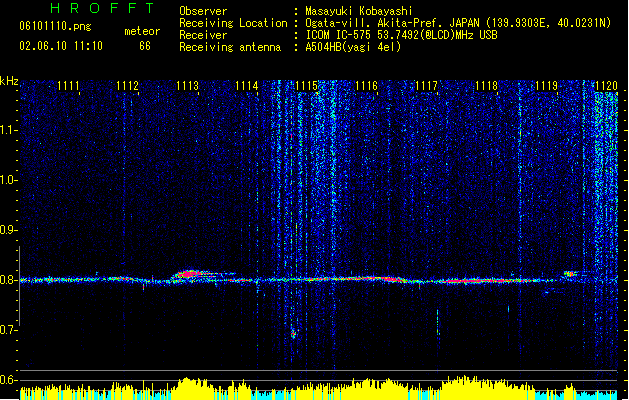This screenshot has width=629, height=400.
Task: Click the 0.7 frequency axis label
Action: click(8, 330)
